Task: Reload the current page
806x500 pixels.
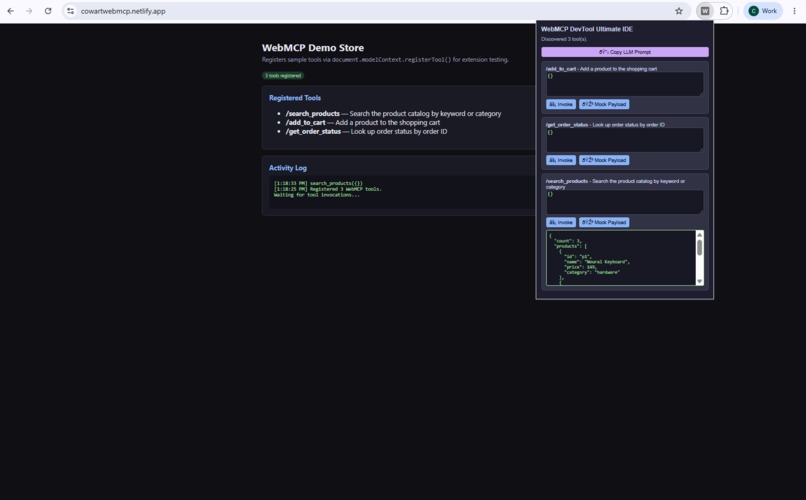Action: coord(48,11)
